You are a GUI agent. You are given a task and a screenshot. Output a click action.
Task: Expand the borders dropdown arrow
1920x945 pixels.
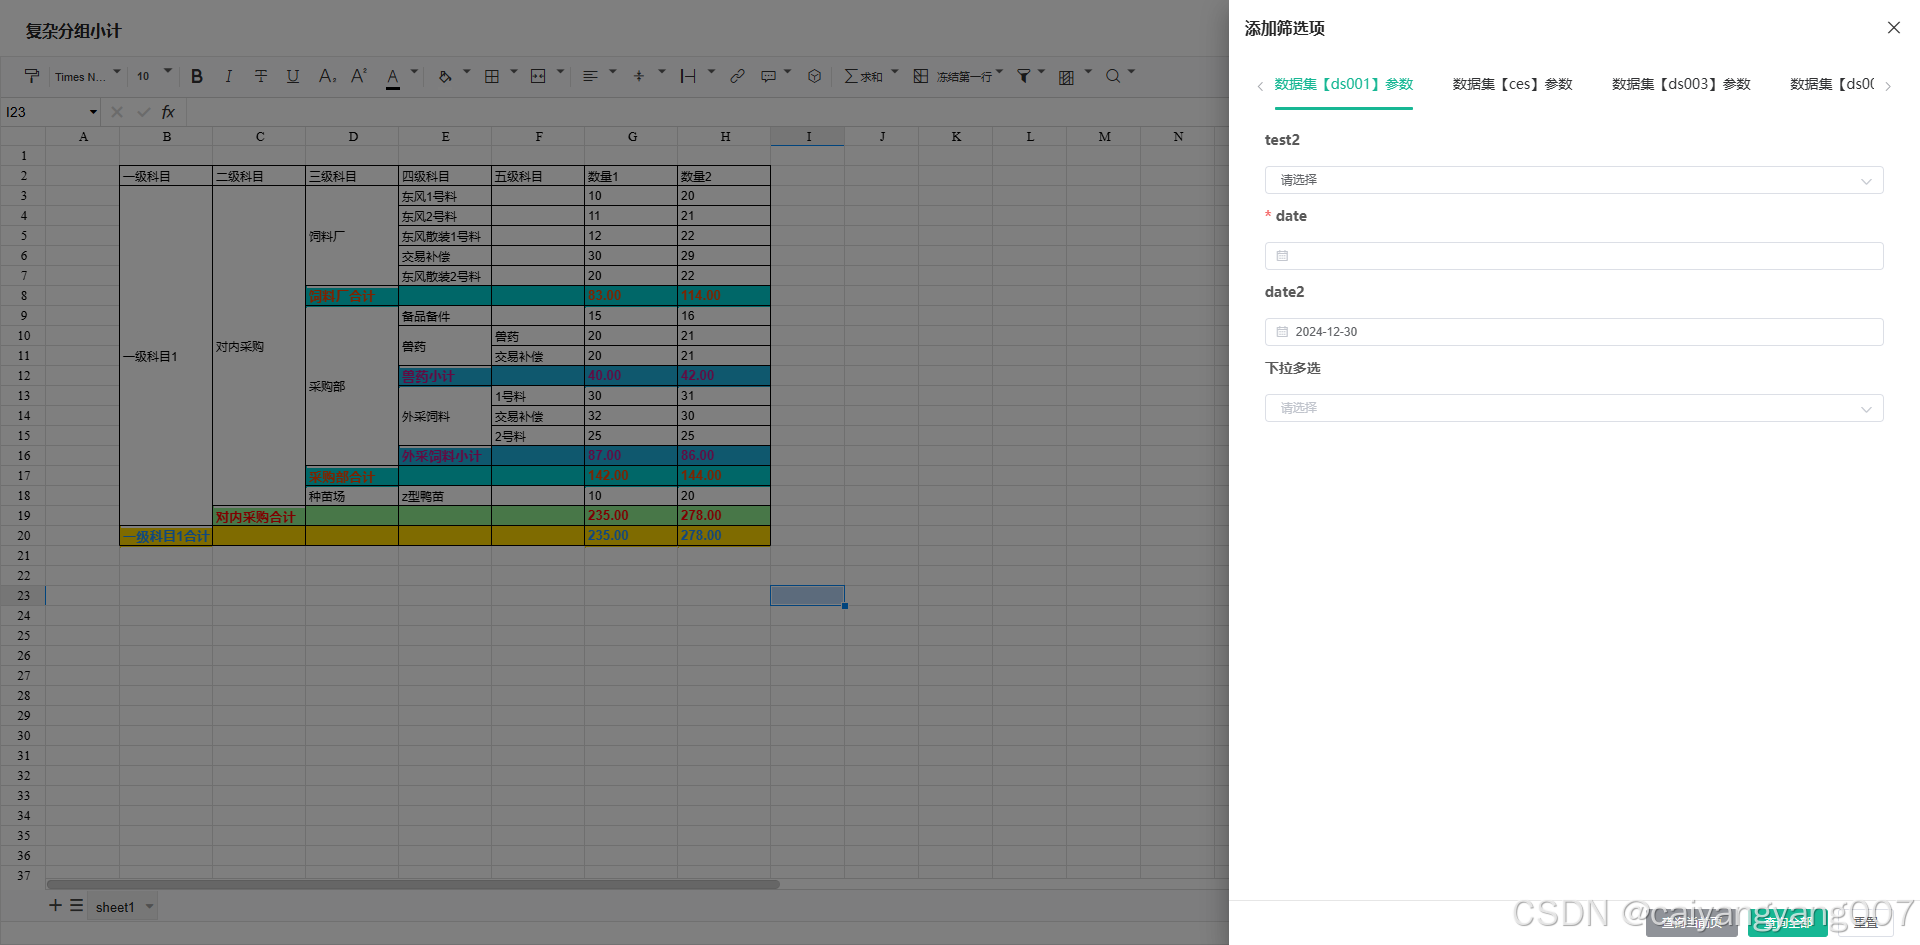tap(514, 72)
